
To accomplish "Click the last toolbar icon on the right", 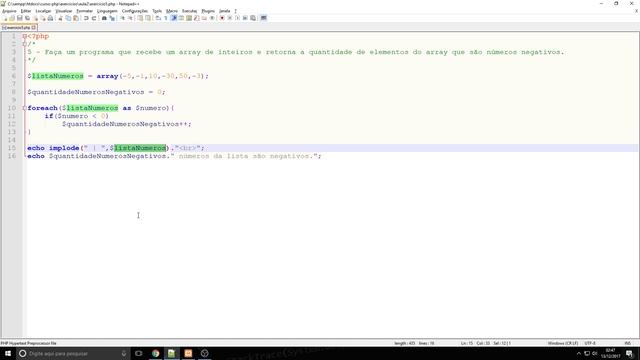I will tap(263, 18).
